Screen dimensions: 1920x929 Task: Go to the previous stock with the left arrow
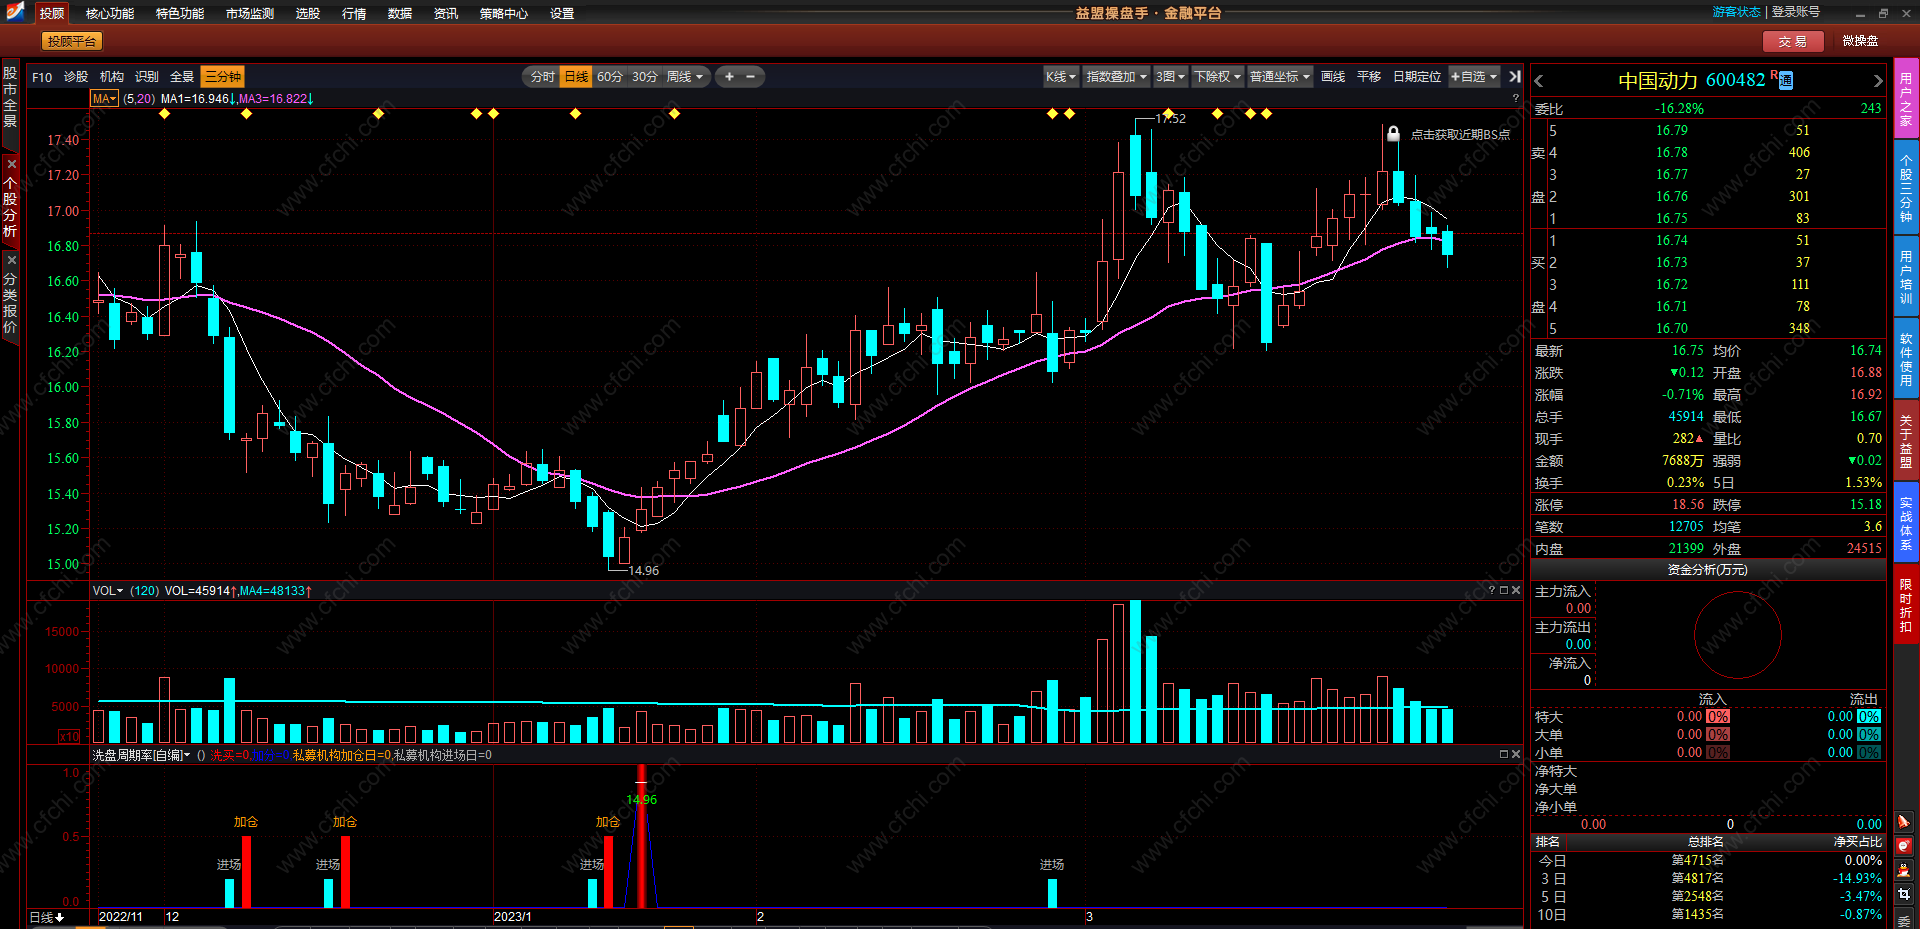tap(1539, 81)
